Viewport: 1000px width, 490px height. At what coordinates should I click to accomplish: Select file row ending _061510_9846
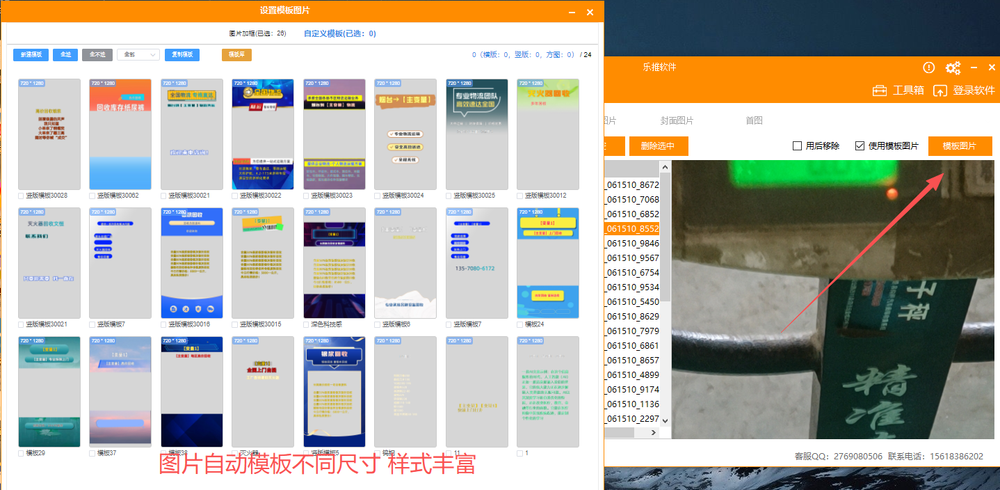(x=631, y=243)
